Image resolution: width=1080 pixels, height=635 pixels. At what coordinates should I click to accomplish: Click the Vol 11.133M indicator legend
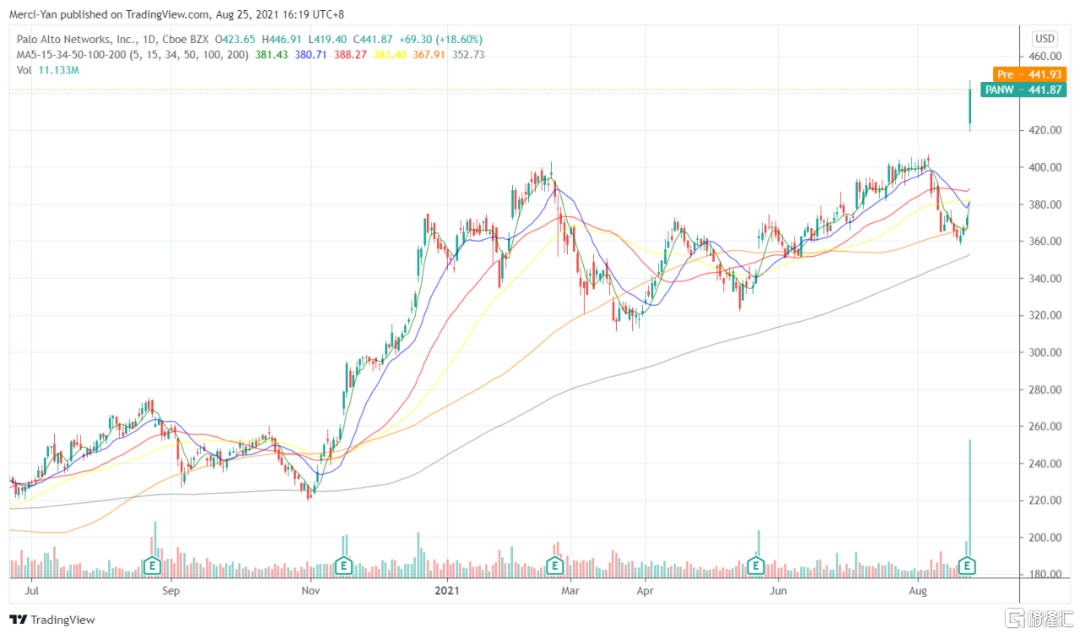click(49, 70)
